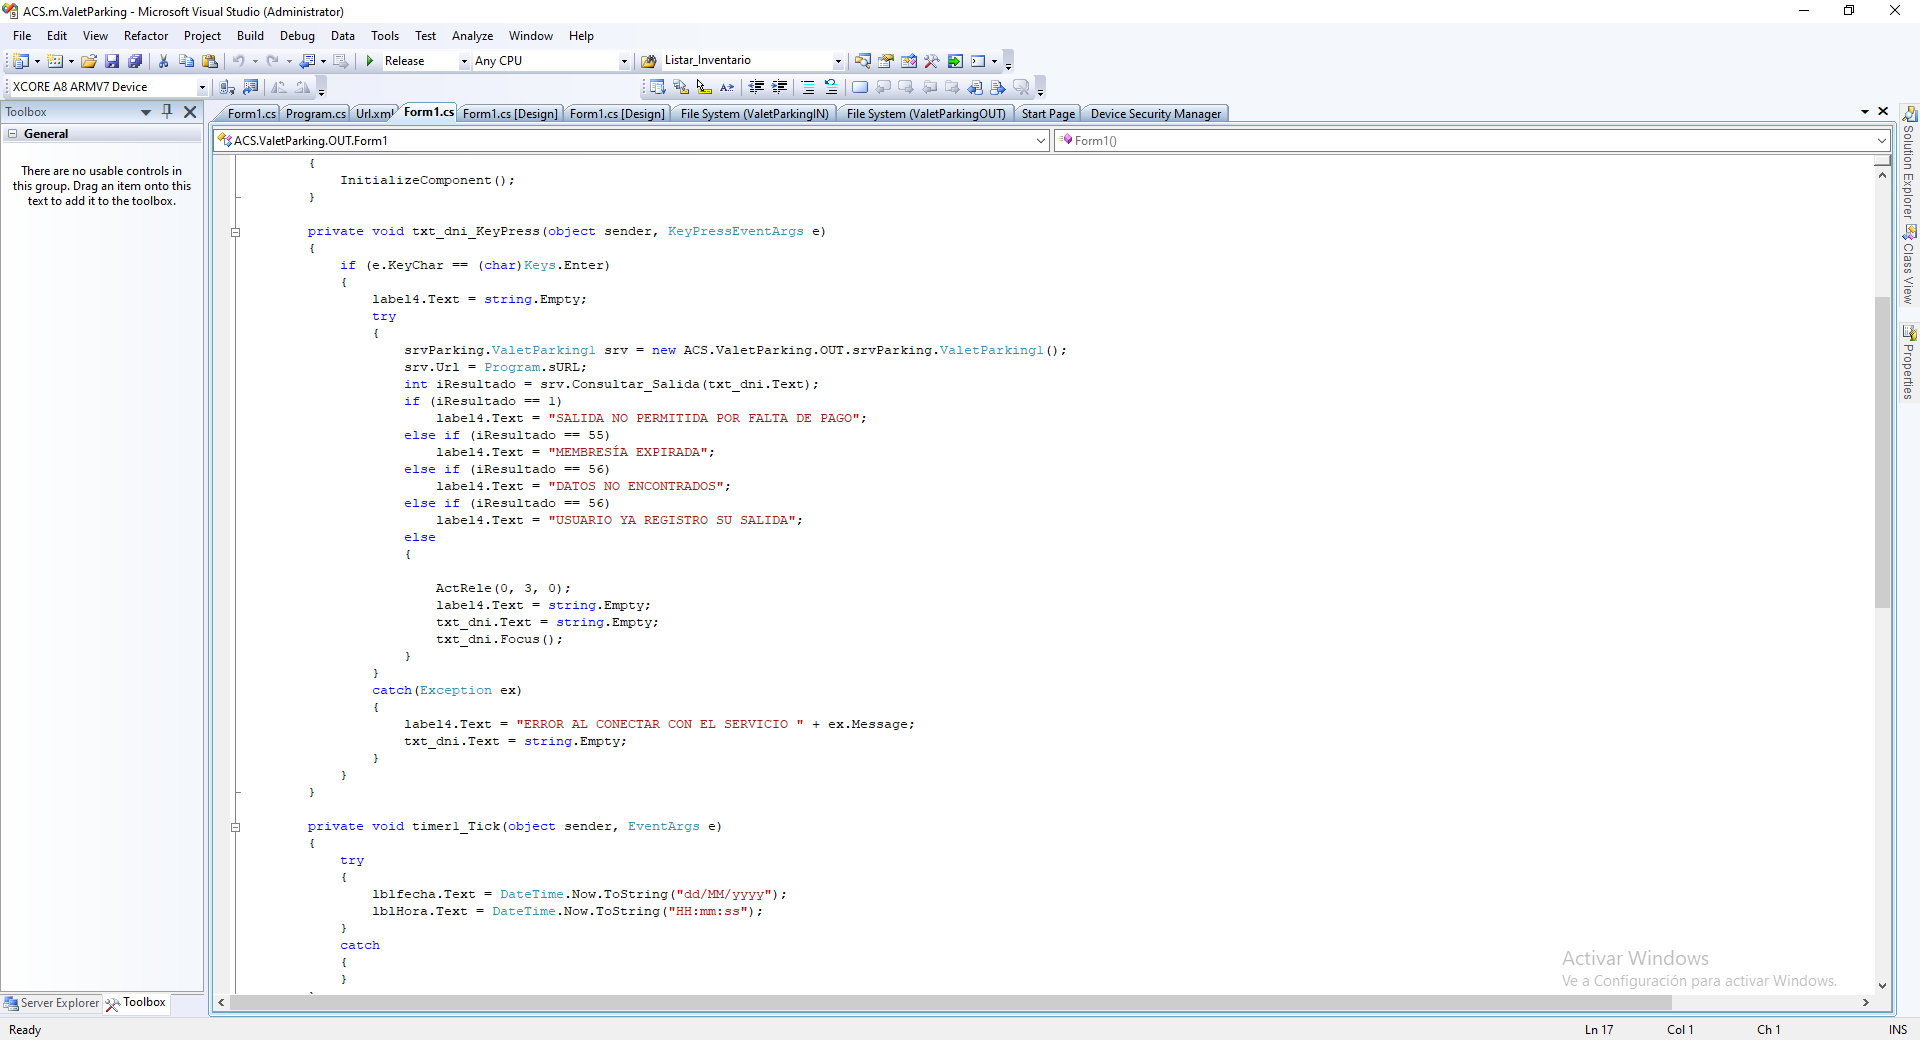Toggle auto-hide pin on the Toolbox panel

coord(167,112)
